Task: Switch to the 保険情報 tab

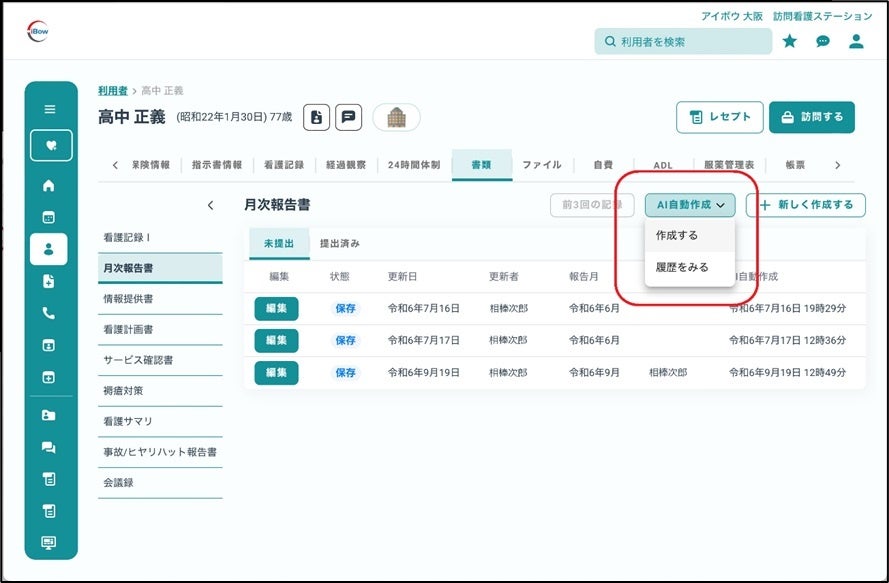Action: click(x=151, y=165)
